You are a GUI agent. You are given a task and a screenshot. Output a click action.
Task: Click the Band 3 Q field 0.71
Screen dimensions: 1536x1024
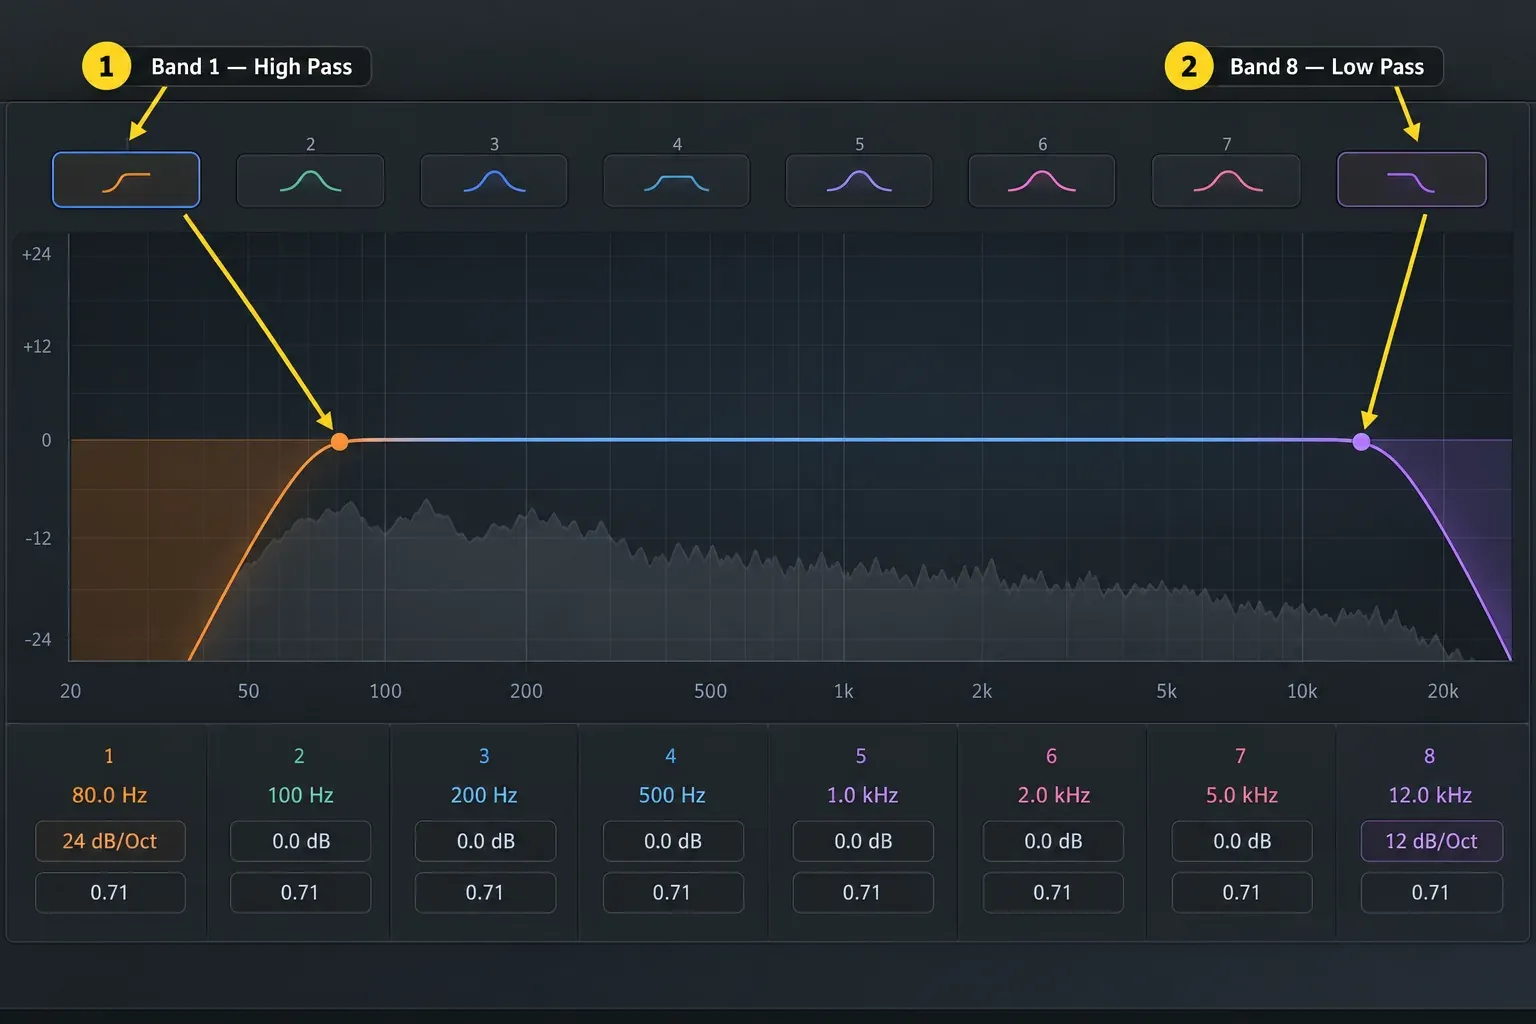point(485,892)
